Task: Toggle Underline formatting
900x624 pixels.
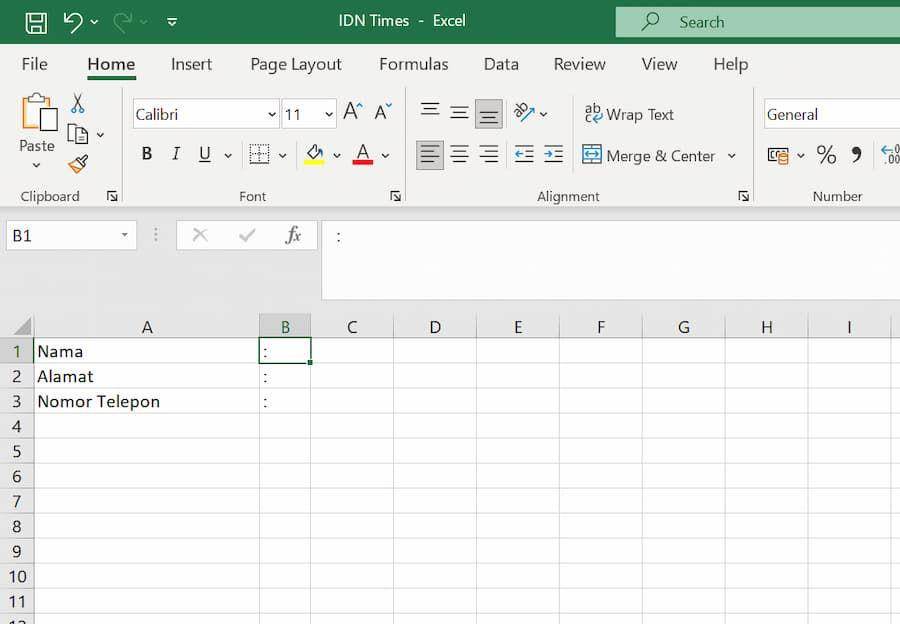Action: [204, 154]
